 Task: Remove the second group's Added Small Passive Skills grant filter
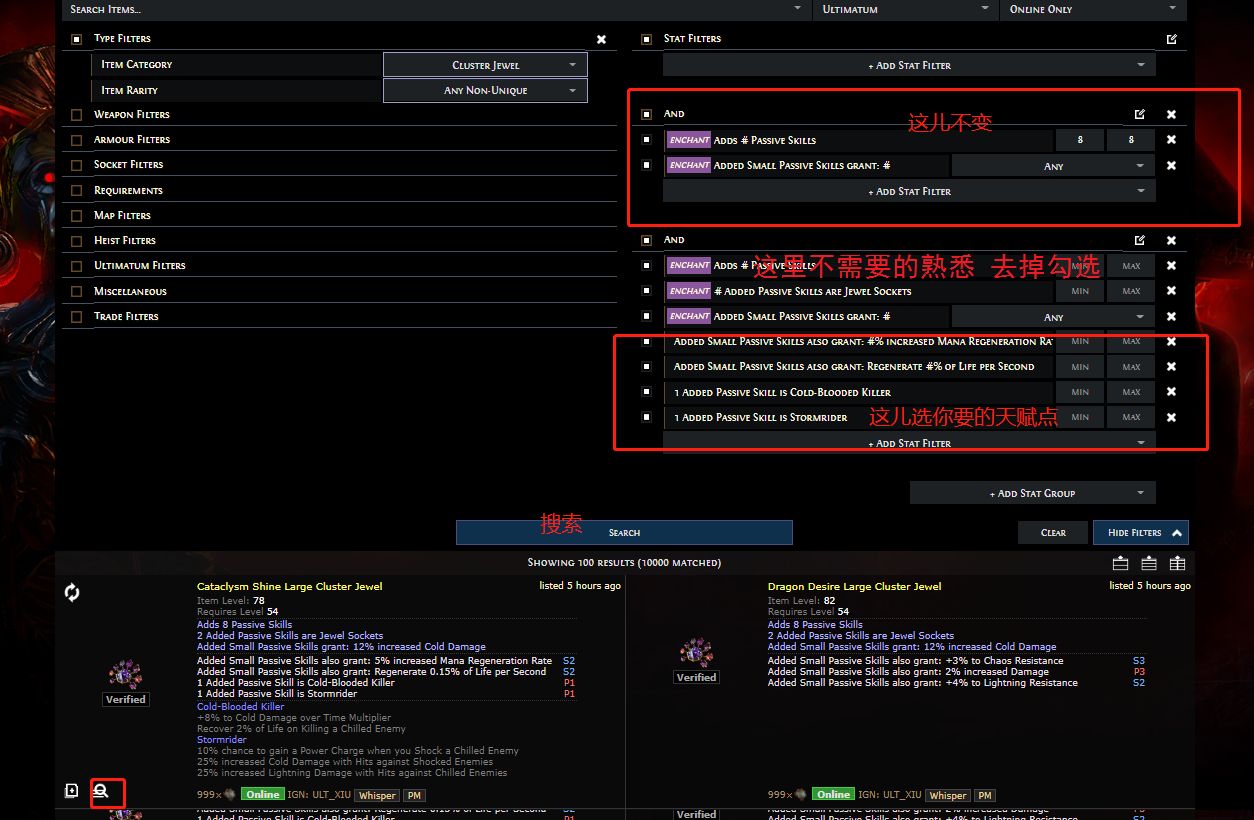point(1171,316)
